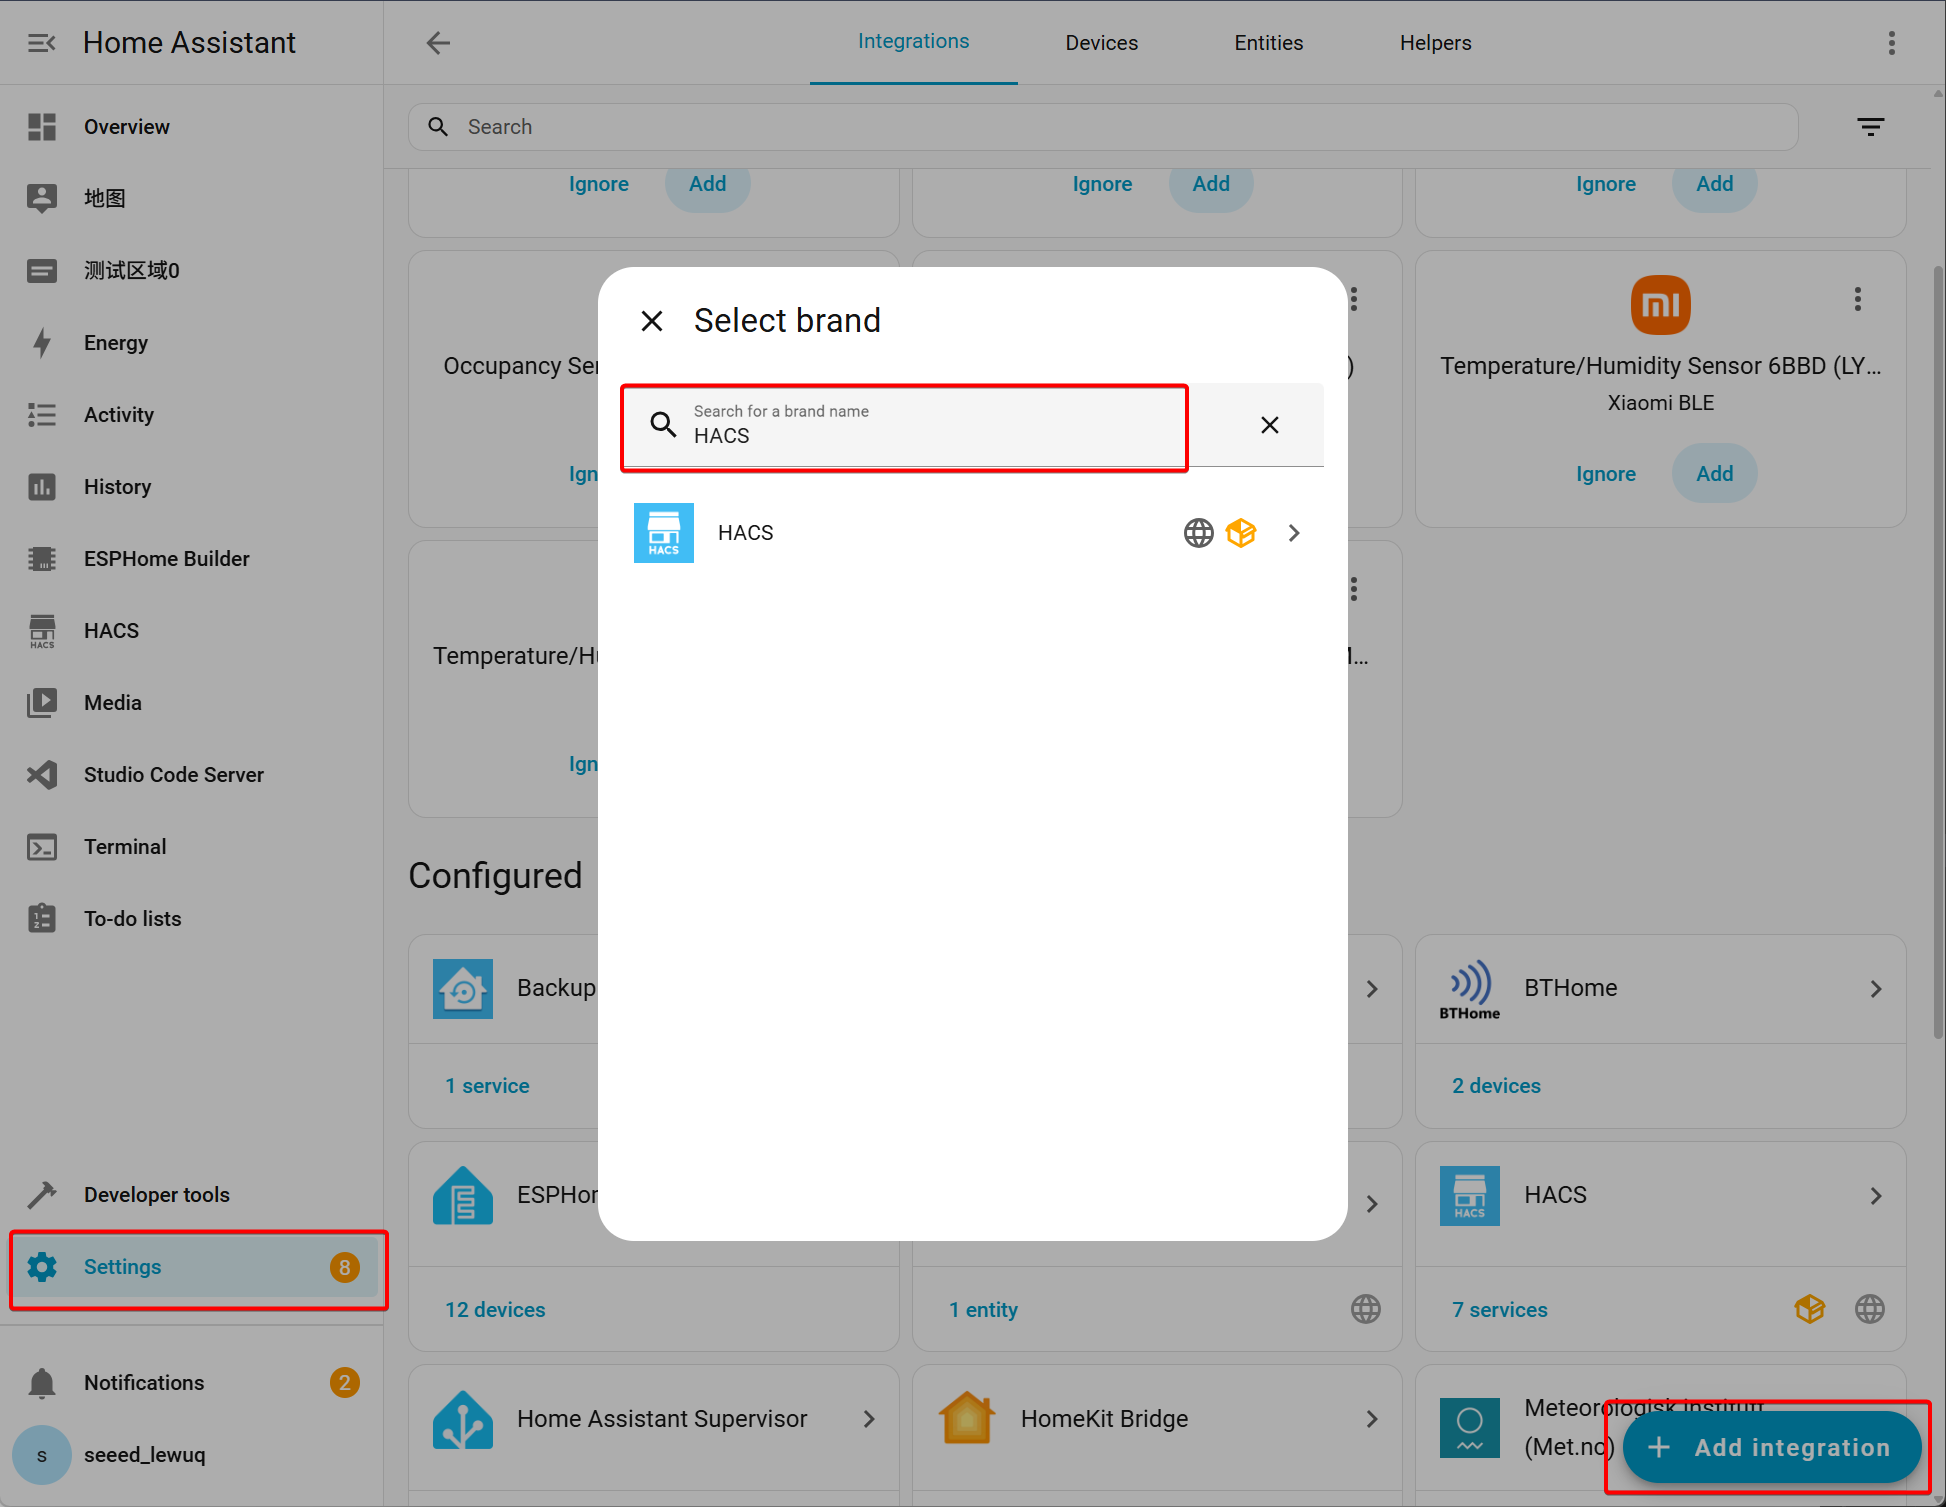Expand the BTHome integration card
The image size is (1946, 1507).
pyautogui.click(x=1875, y=989)
